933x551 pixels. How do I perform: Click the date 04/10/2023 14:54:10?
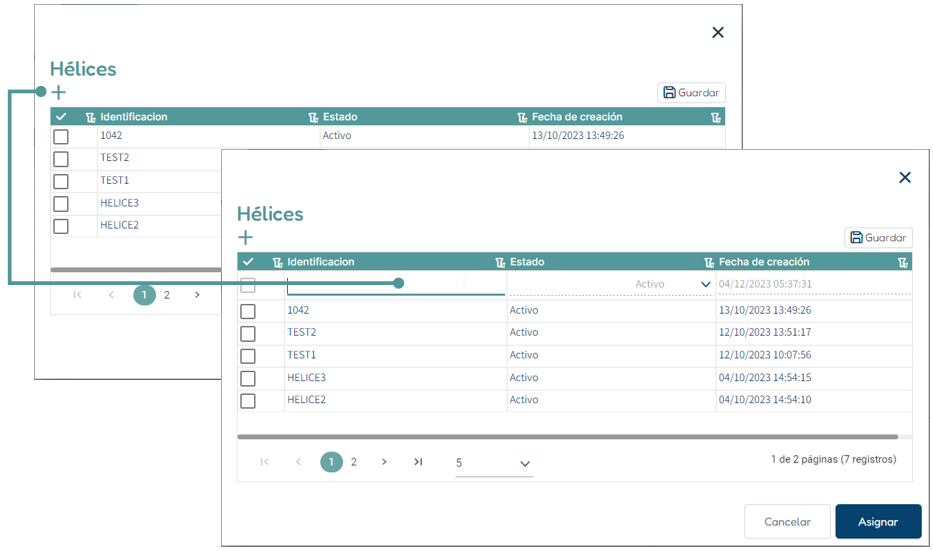[765, 399]
